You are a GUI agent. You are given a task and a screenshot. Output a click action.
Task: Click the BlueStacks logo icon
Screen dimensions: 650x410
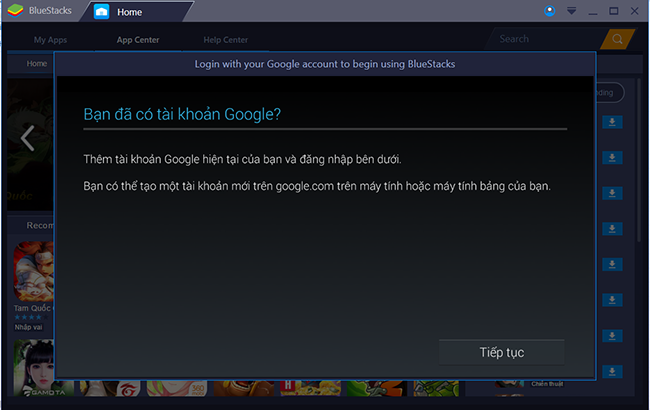(15, 11)
